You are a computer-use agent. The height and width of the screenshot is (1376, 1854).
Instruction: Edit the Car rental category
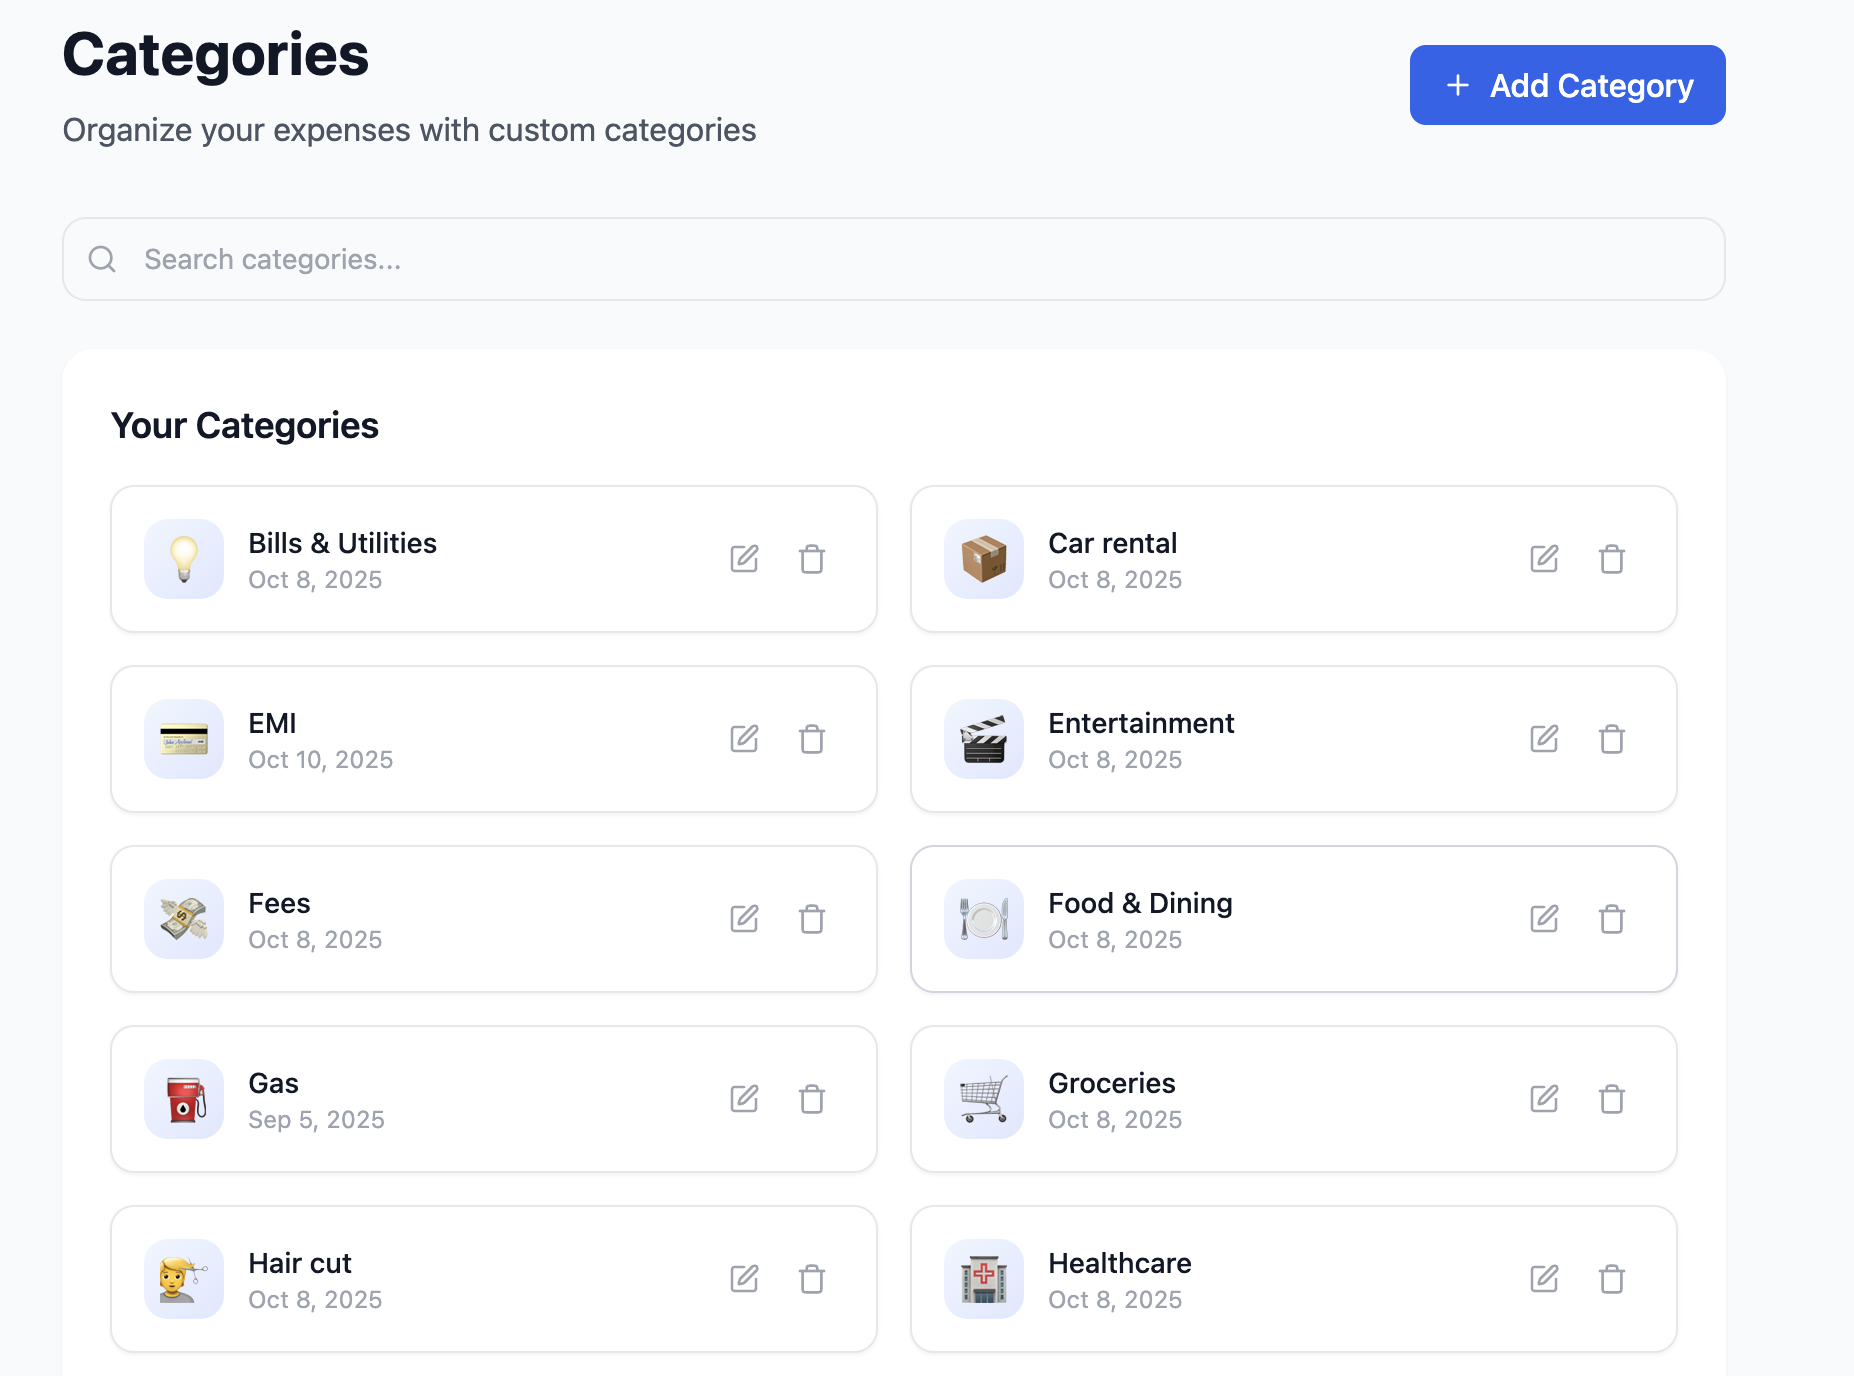[x=1544, y=559]
